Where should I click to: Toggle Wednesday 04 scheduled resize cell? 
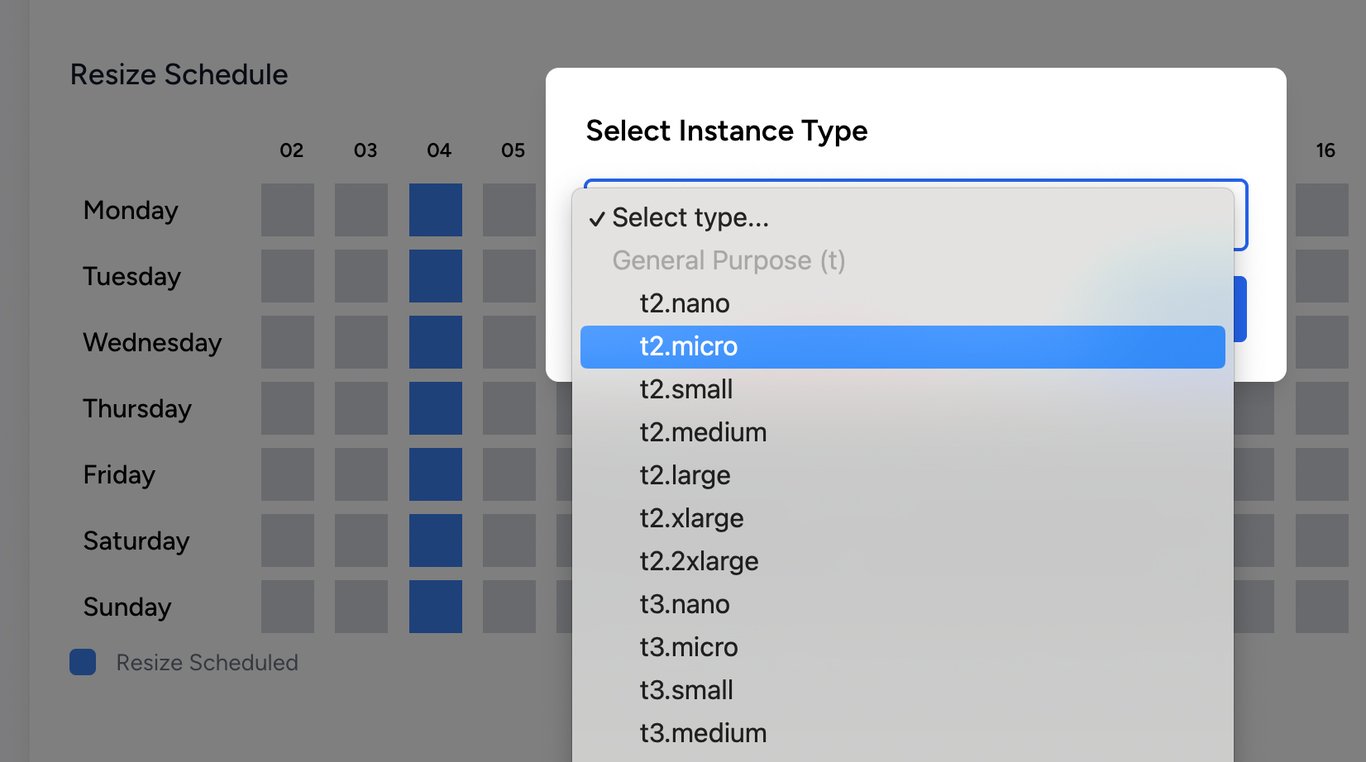pyautogui.click(x=435, y=342)
